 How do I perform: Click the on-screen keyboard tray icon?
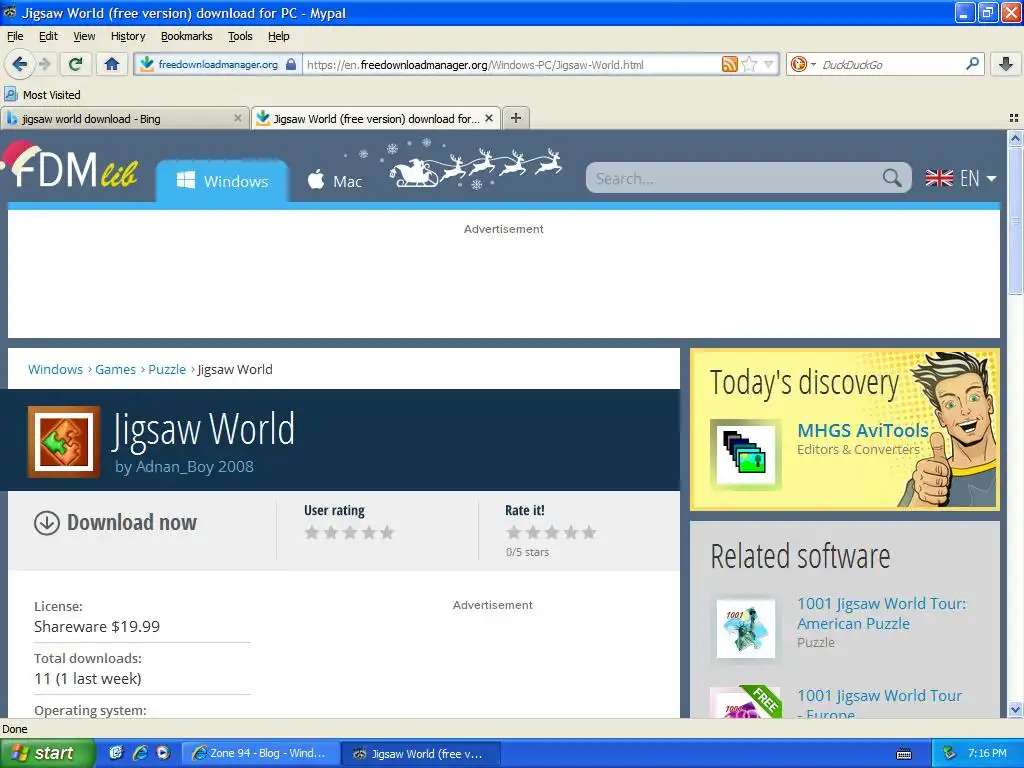click(904, 754)
